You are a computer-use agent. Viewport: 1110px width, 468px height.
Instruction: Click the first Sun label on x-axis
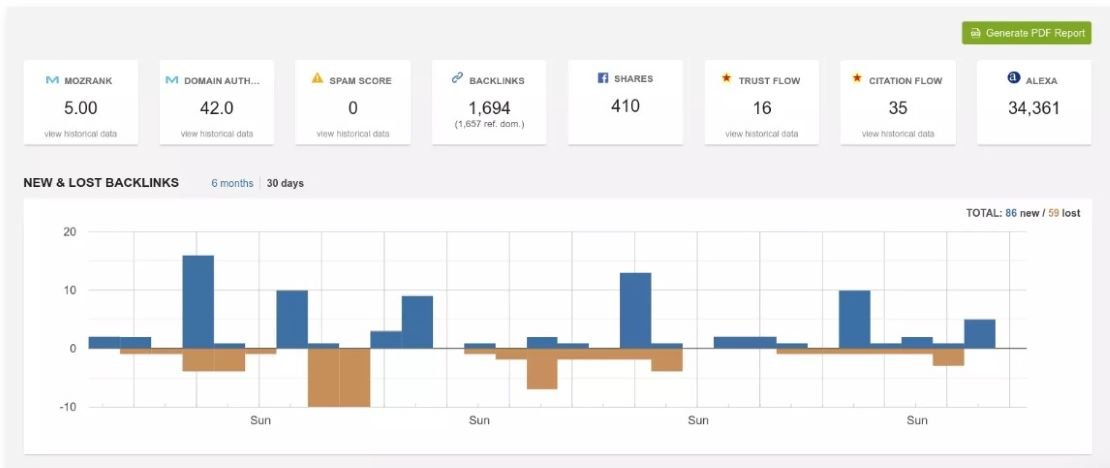[261, 421]
